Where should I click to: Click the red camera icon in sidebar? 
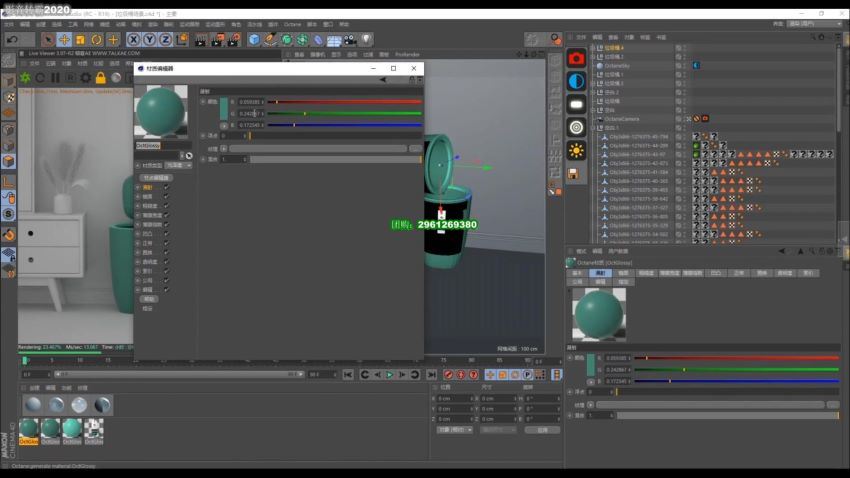[x=576, y=58]
